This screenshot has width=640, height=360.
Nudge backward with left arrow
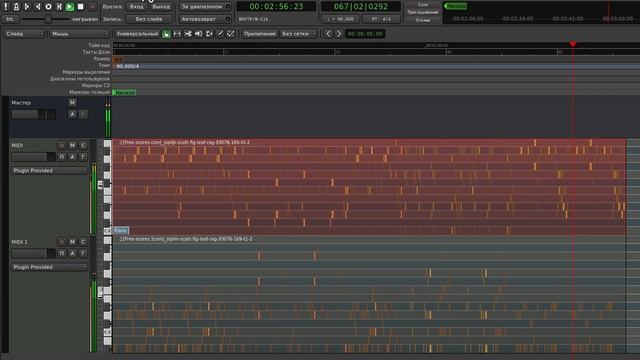click(x=328, y=34)
